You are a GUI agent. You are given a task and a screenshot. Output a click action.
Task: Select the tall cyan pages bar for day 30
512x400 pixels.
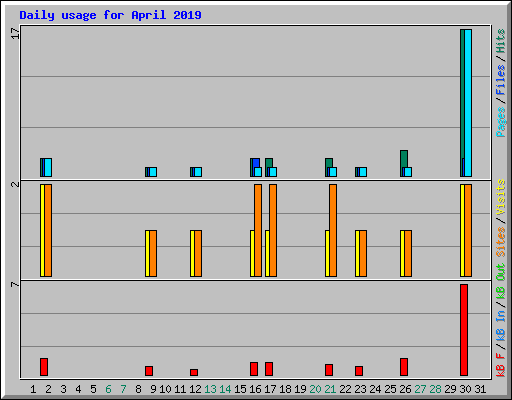(x=468, y=103)
